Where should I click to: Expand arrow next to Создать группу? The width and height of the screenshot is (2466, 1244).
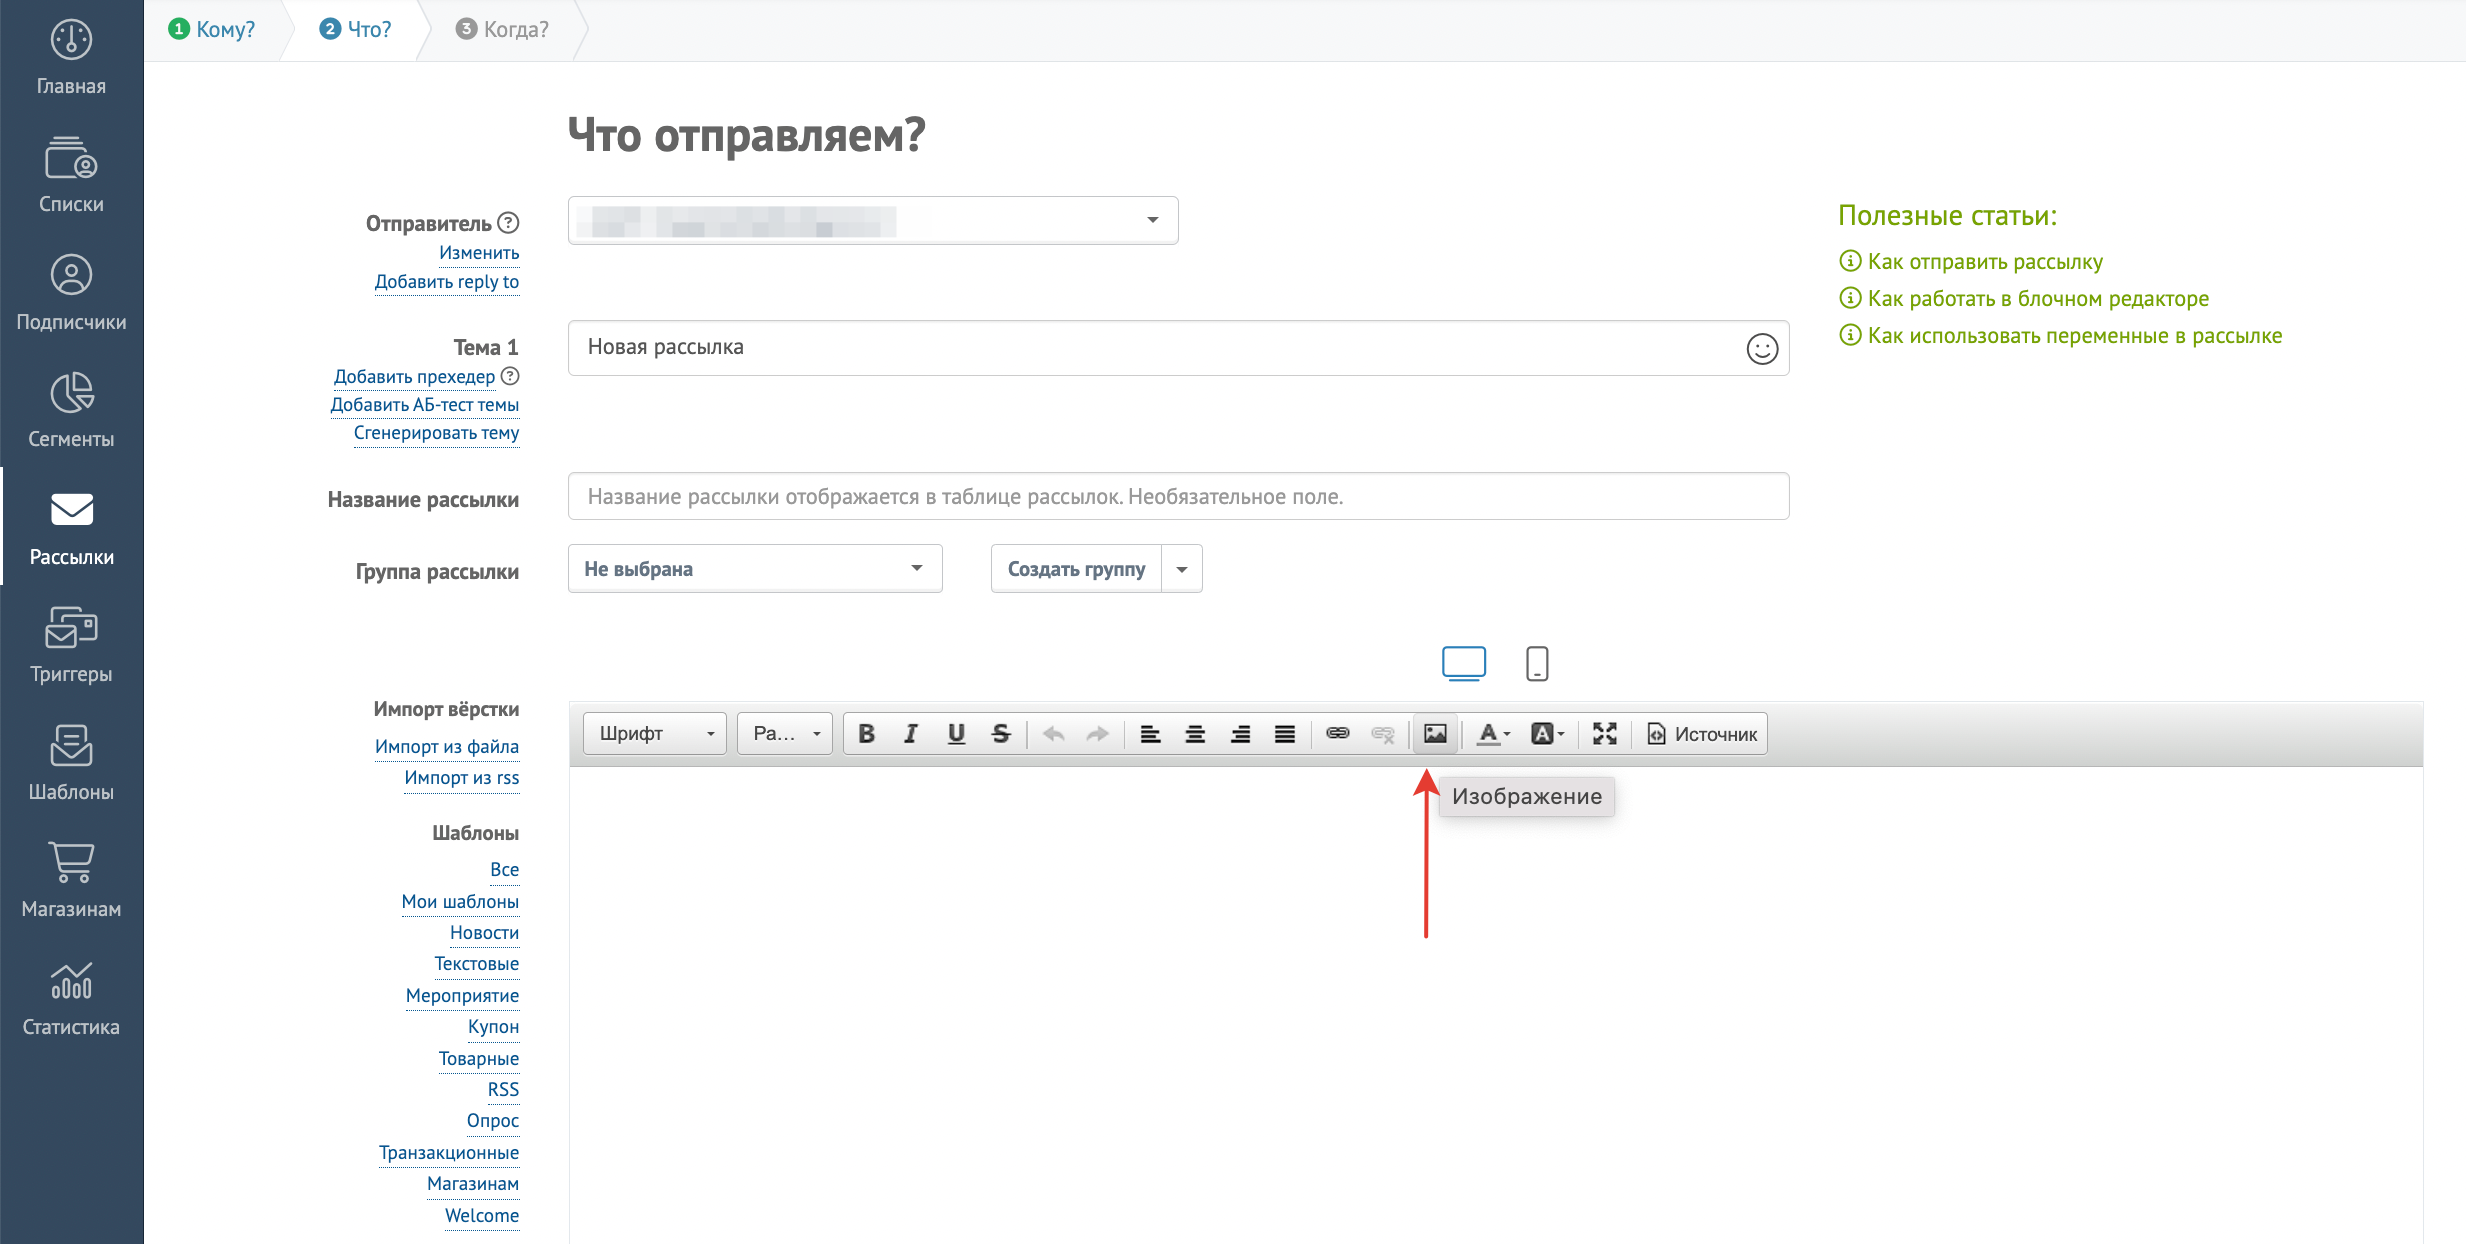click(x=1182, y=568)
